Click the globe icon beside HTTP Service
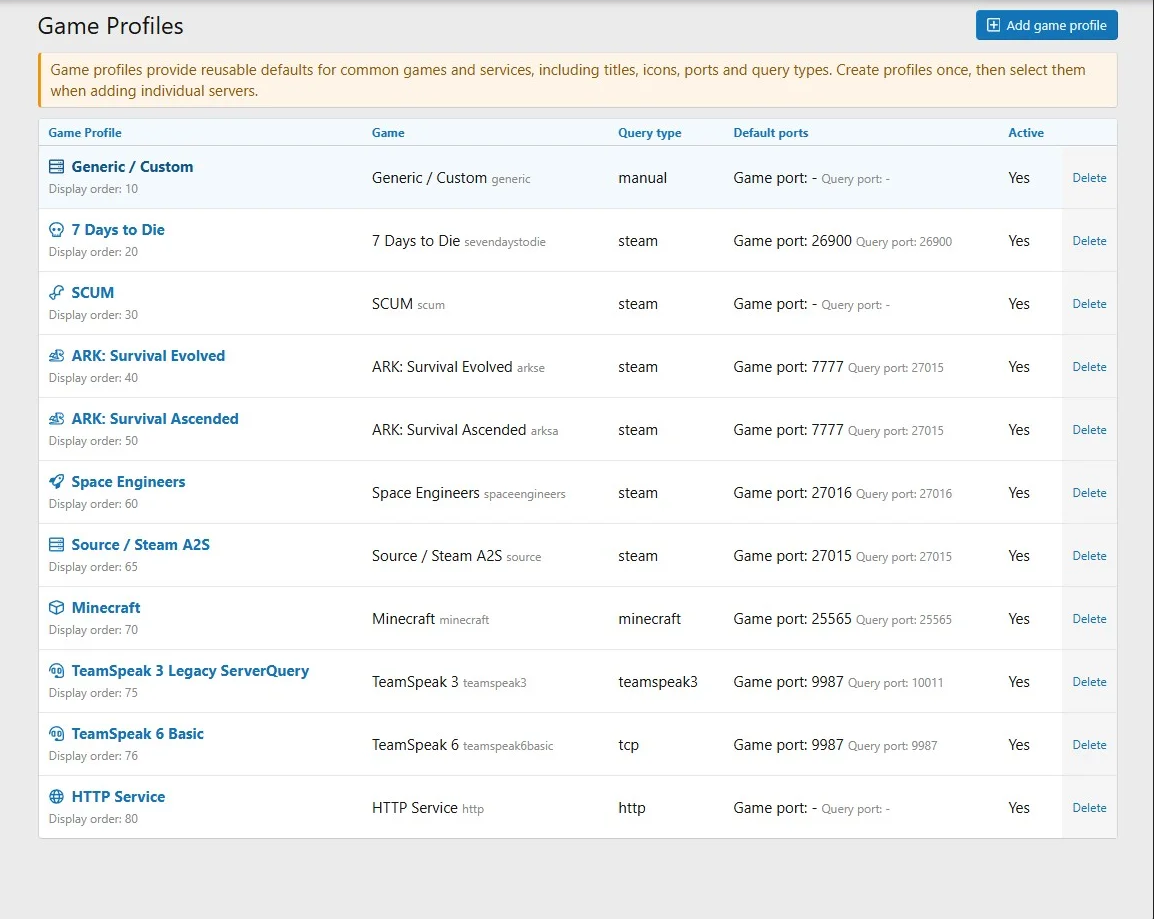The image size is (1154, 919). [56, 797]
